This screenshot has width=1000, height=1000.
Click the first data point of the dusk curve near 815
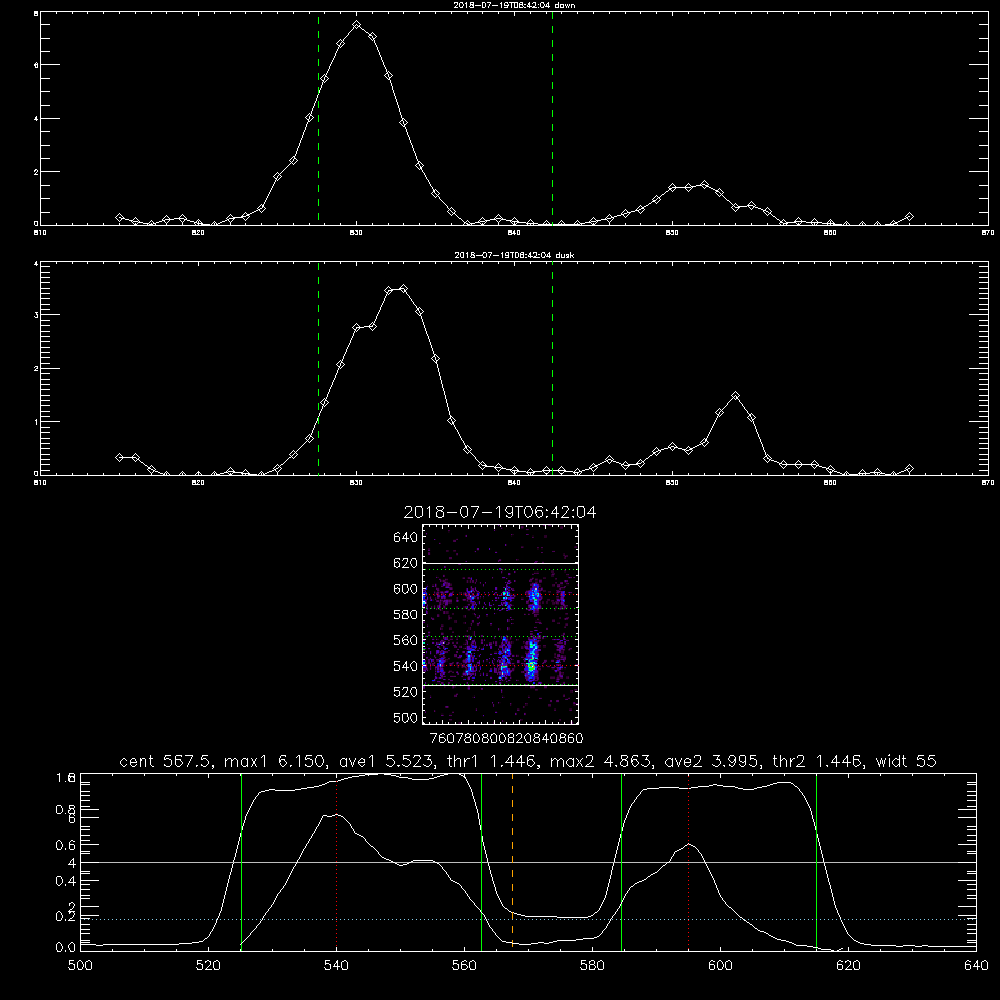click(119, 457)
